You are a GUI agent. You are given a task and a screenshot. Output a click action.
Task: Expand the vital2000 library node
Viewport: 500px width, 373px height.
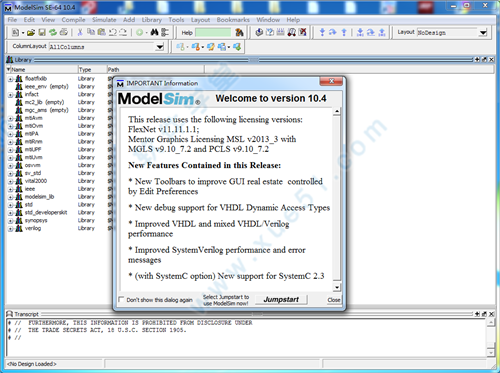pyautogui.click(x=10, y=182)
